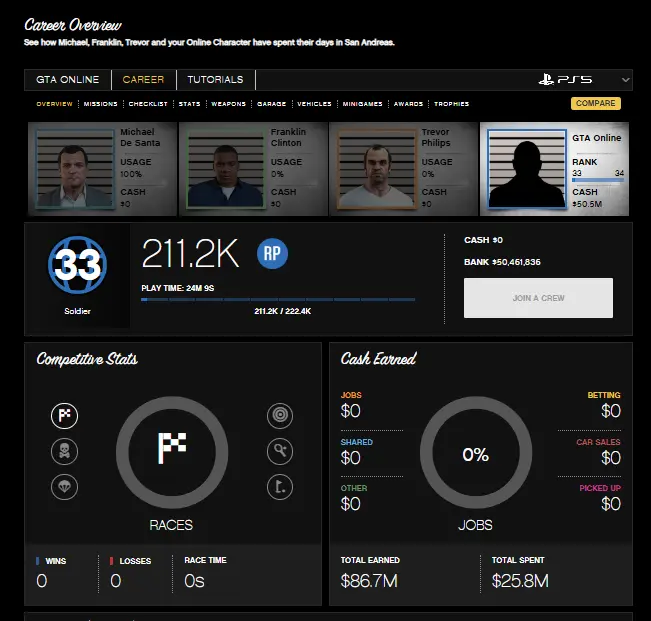
Task: Go to the Weapons section
Action: [228, 104]
